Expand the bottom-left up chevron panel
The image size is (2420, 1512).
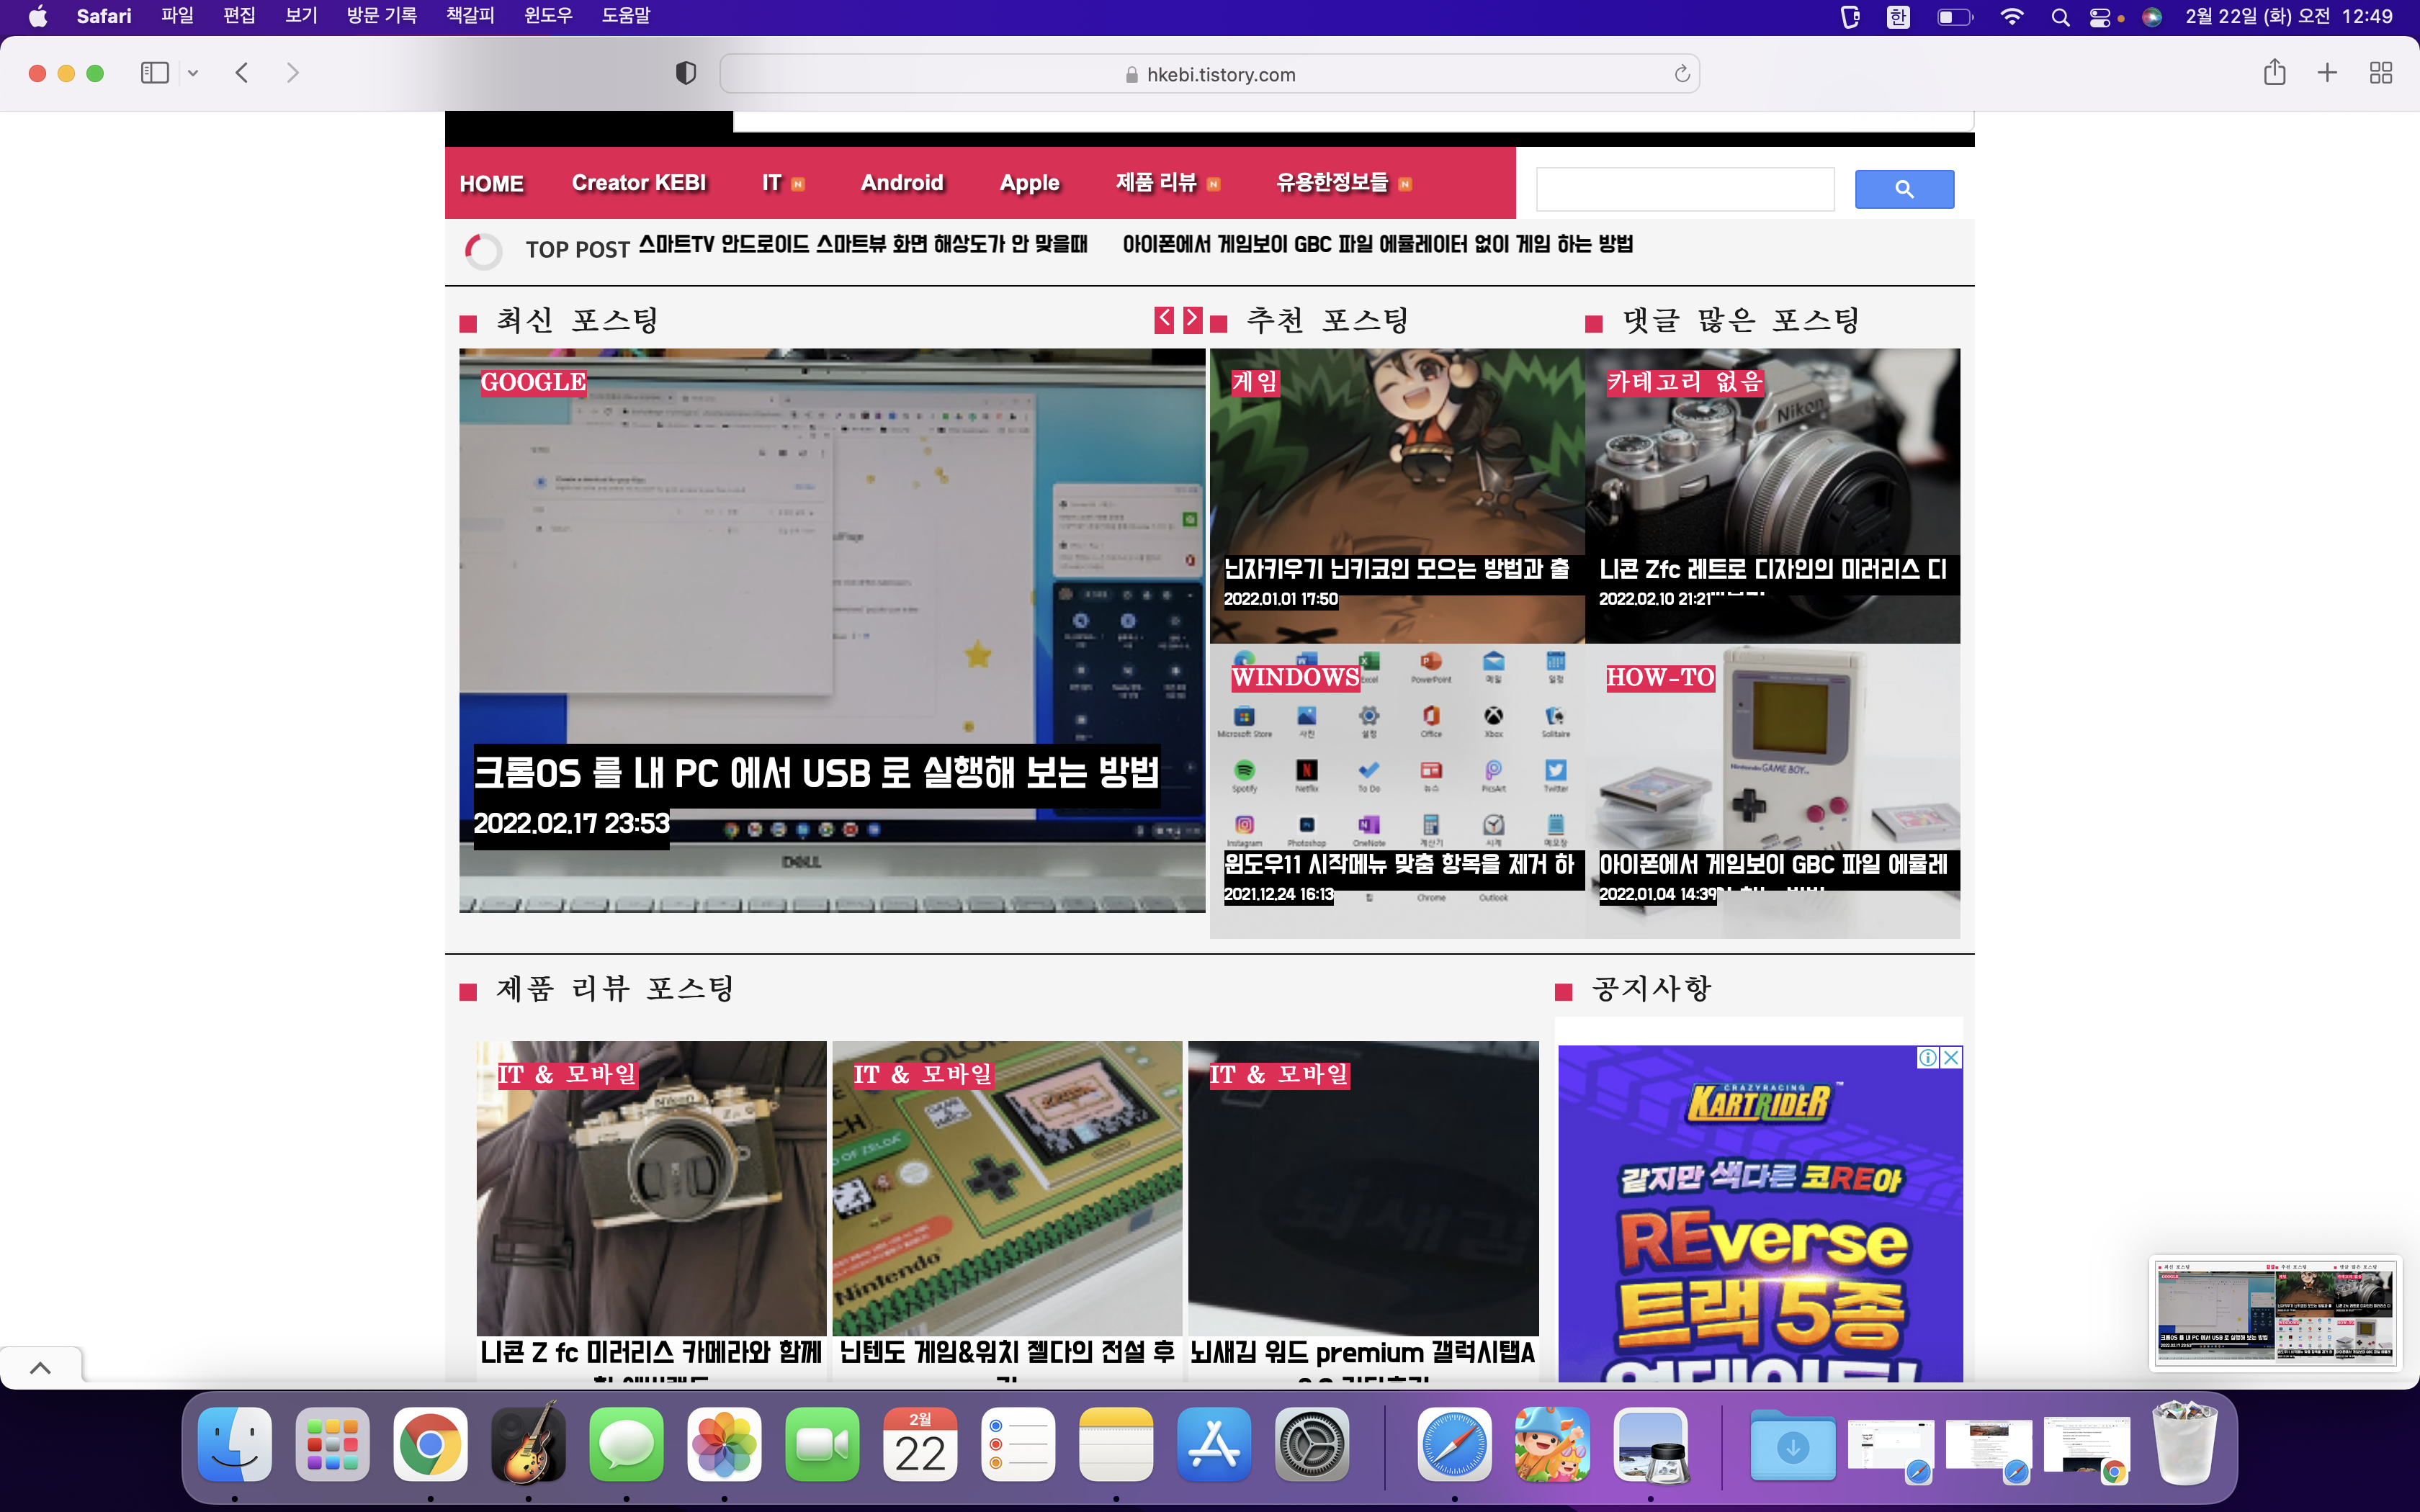pyautogui.click(x=40, y=1367)
